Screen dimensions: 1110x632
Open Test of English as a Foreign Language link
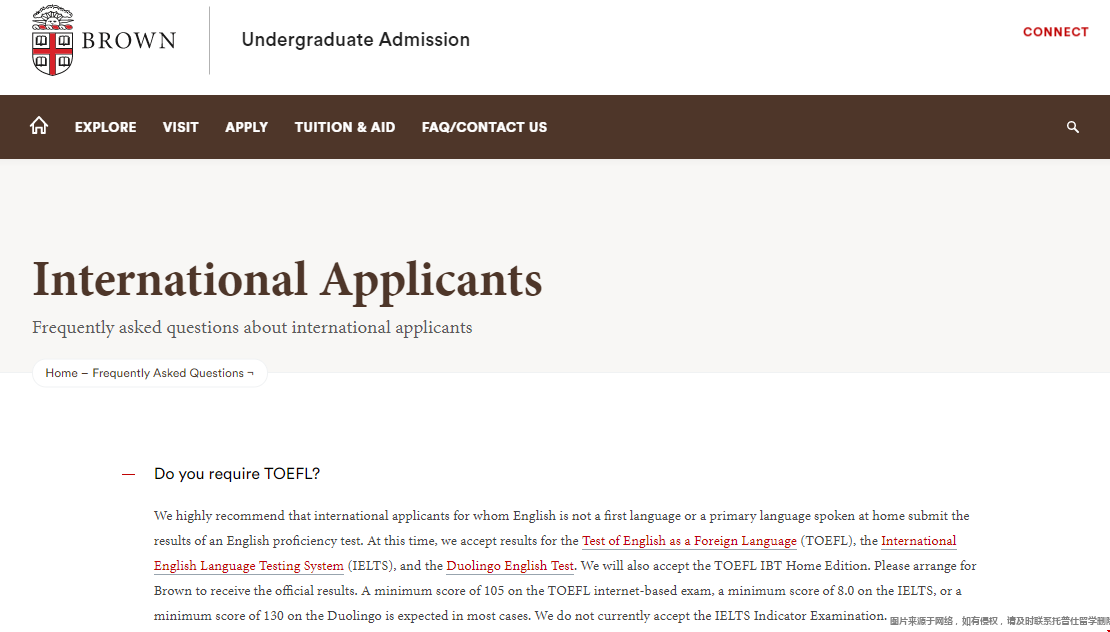(689, 541)
